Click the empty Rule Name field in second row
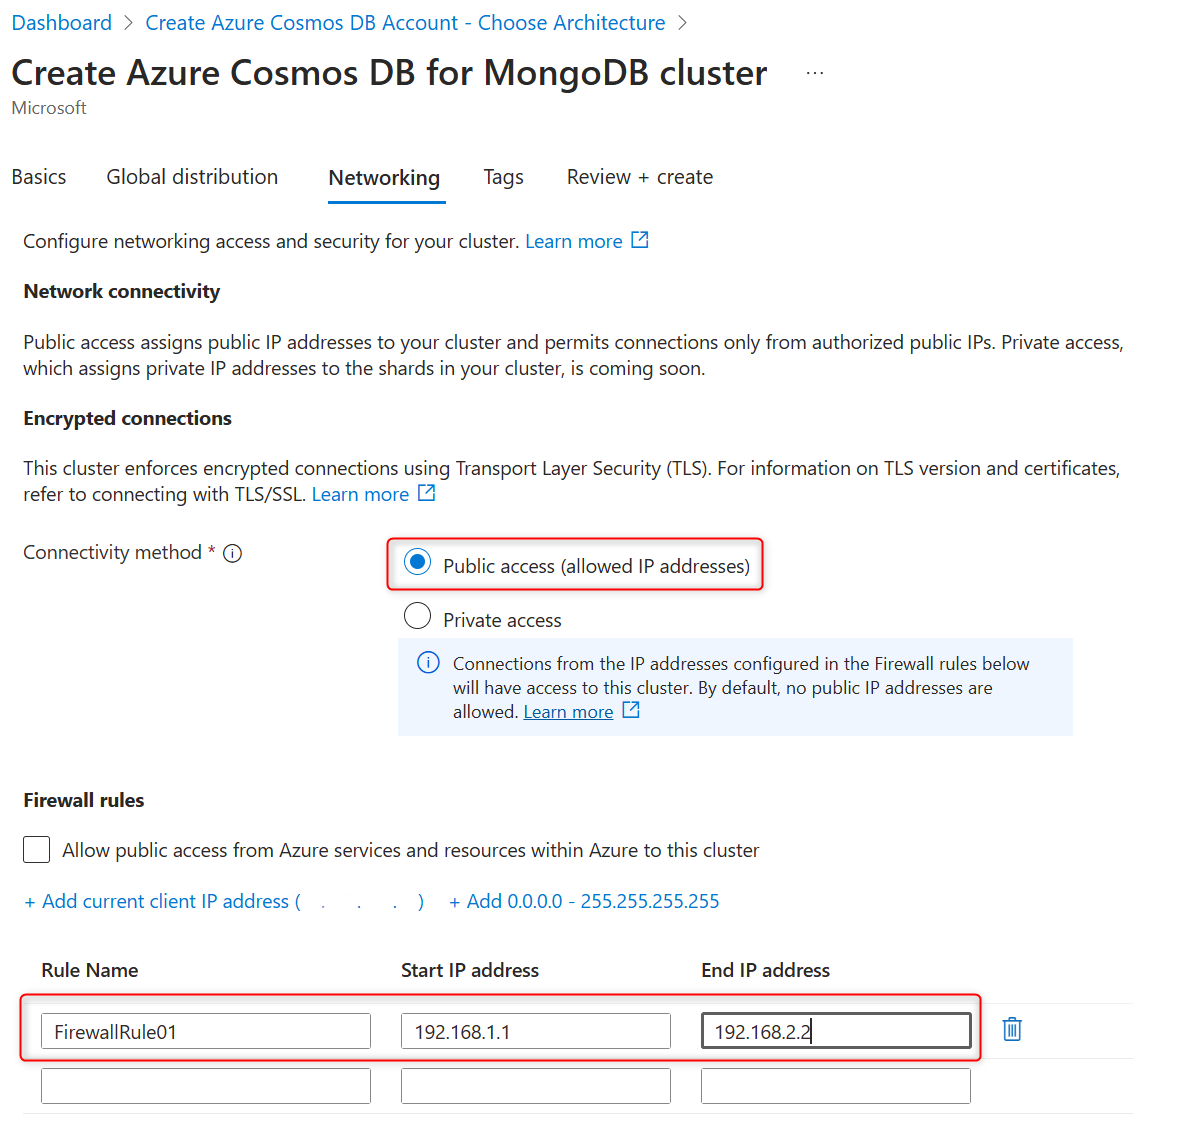Viewport: 1178px width, 1137px height. (205, 1085)
